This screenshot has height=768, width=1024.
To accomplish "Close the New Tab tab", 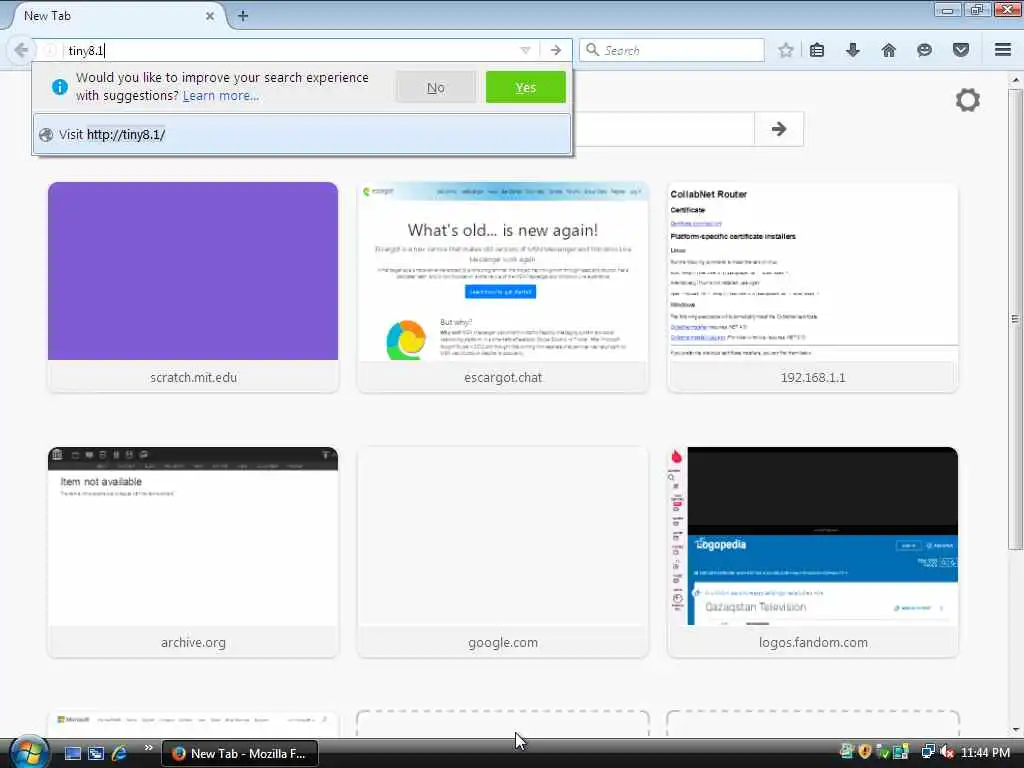I will (210, 16).
